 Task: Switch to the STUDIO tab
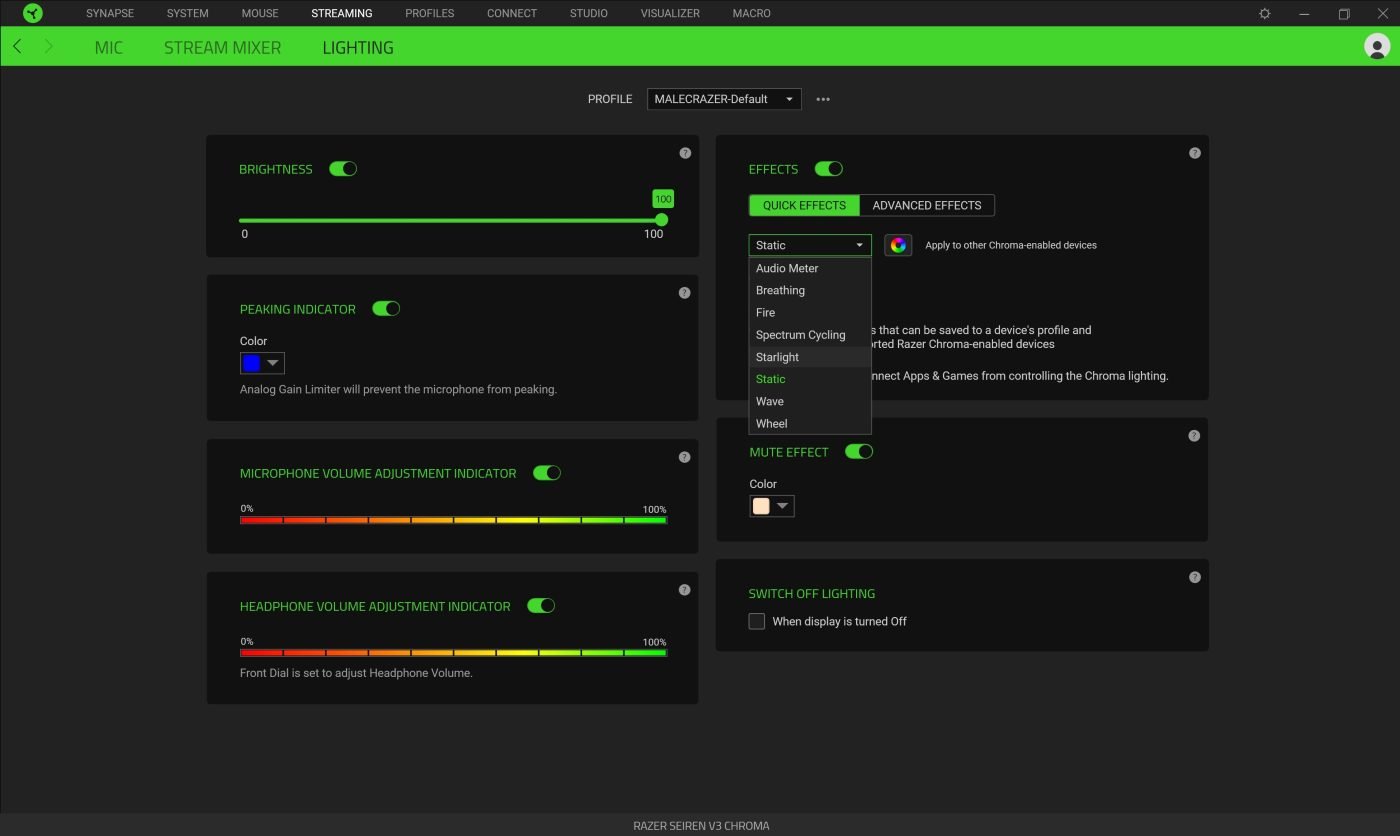click(x=589, y=13)
